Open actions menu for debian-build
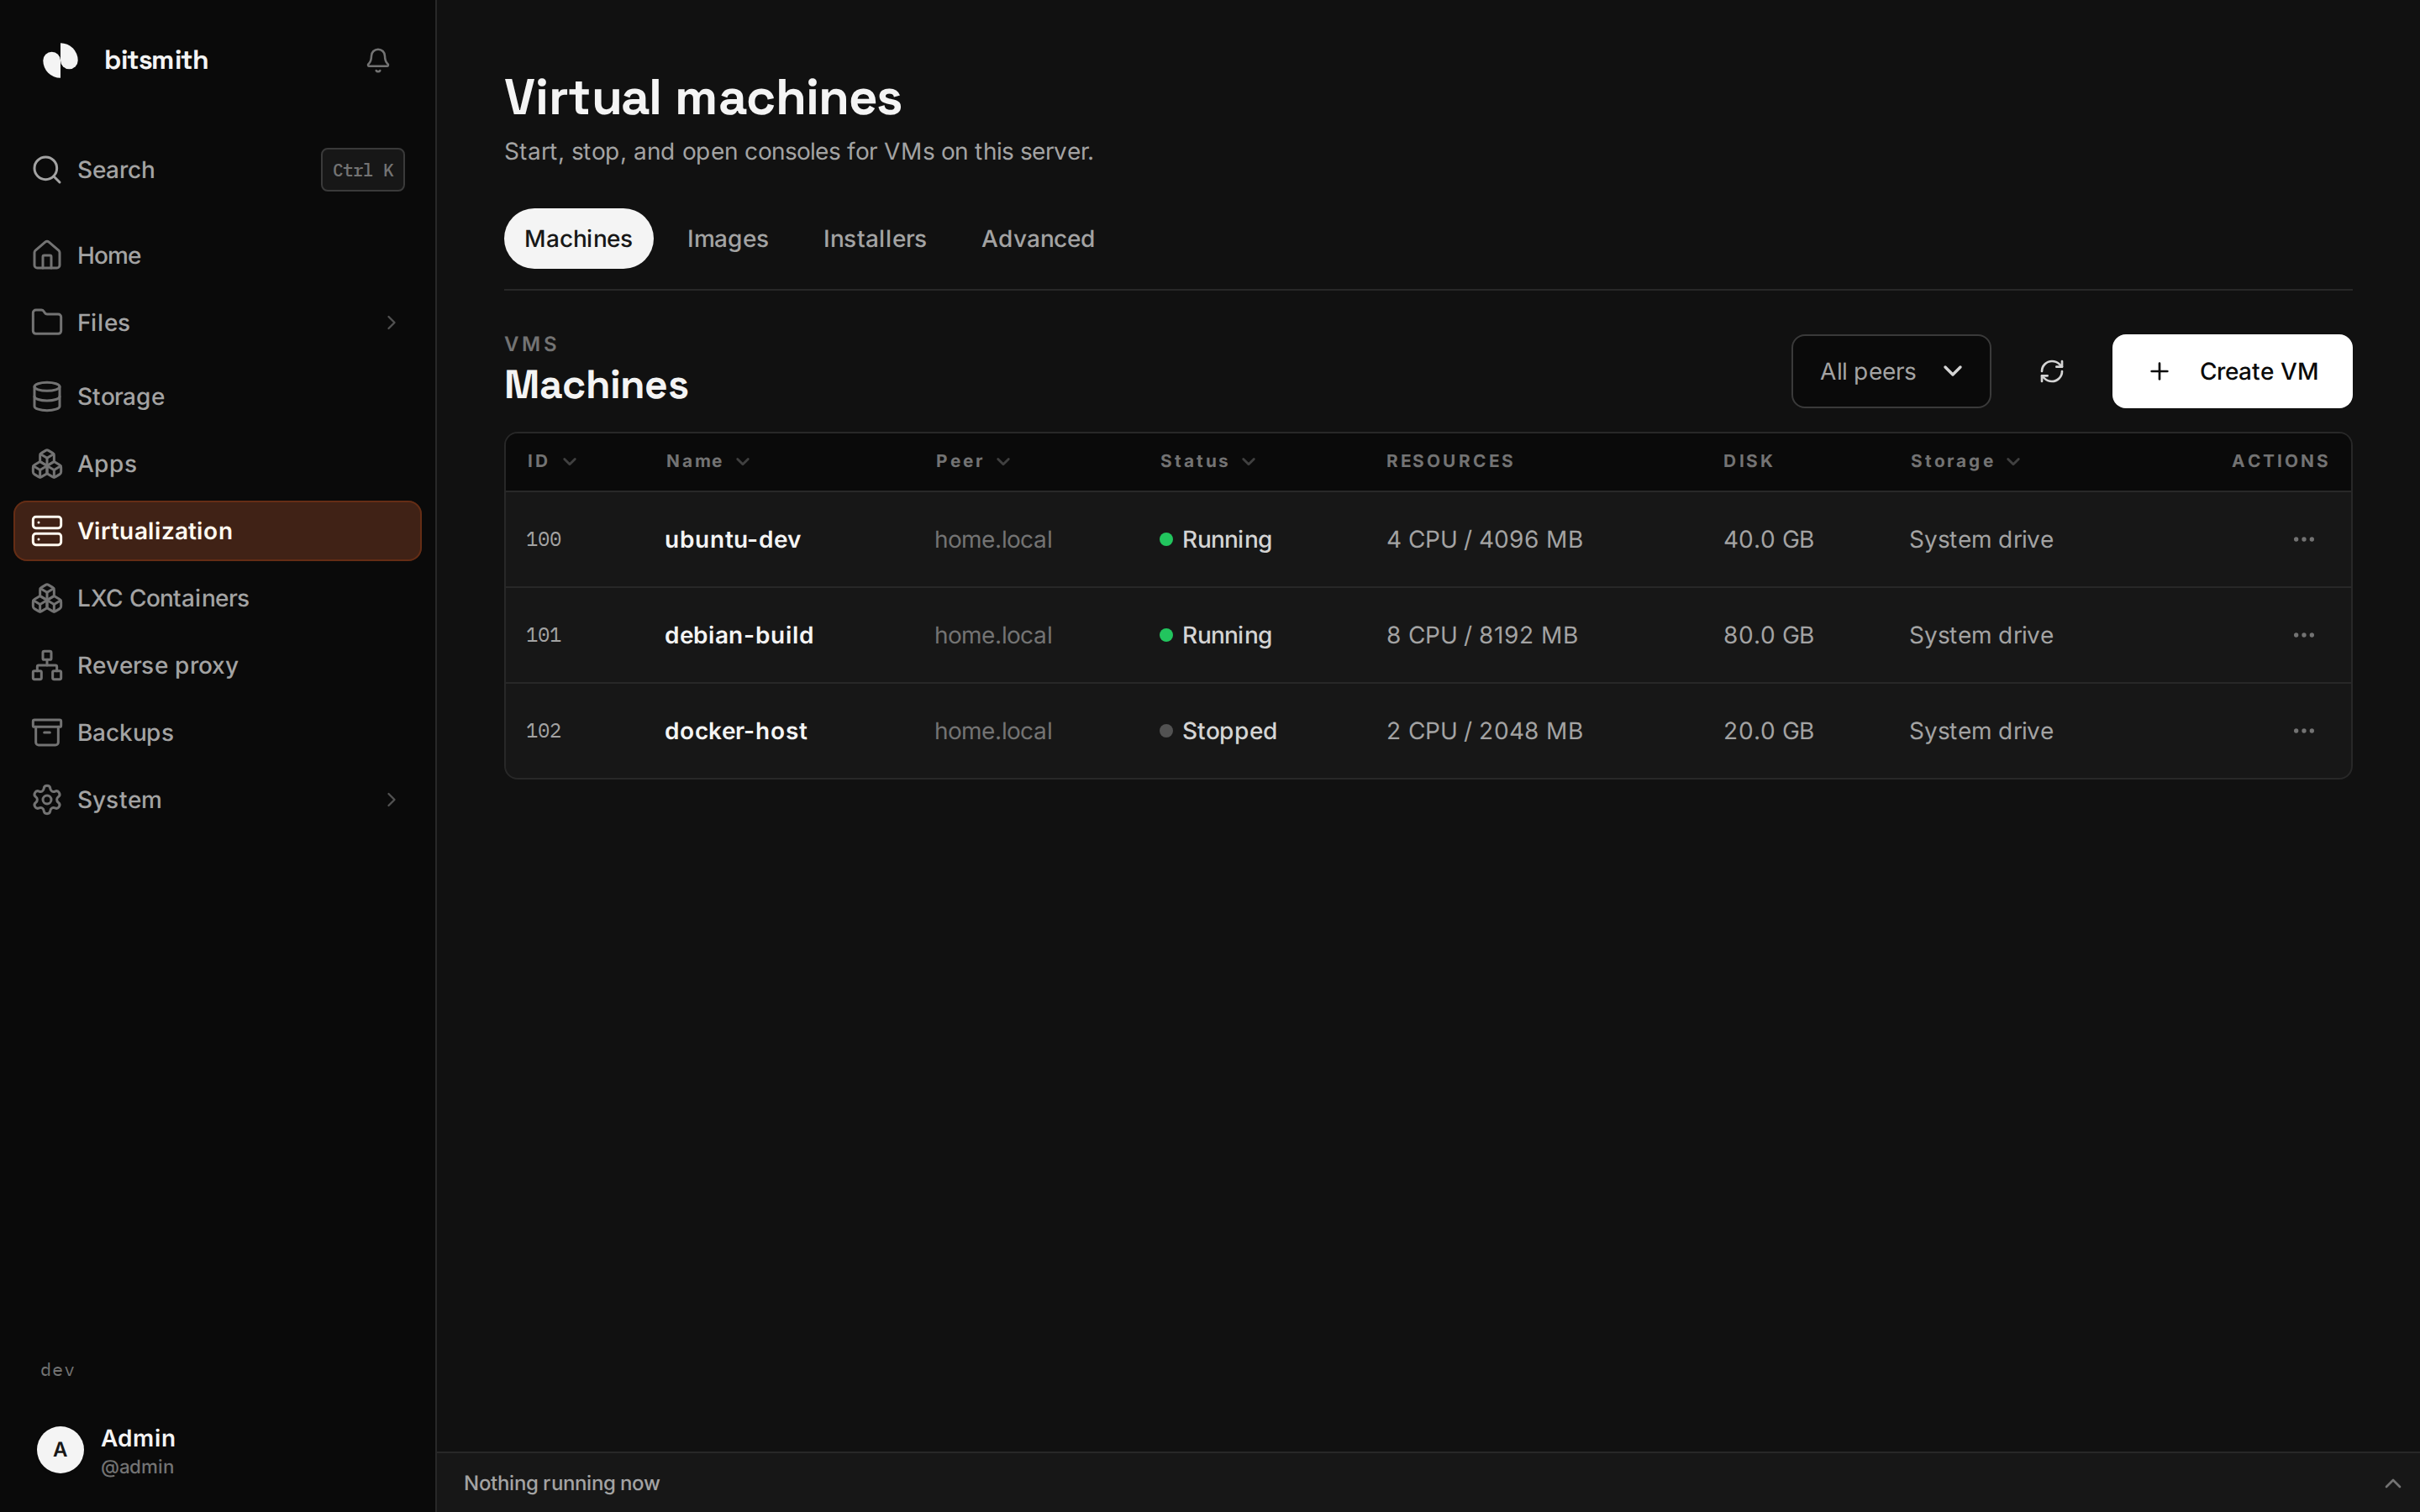The height and width of the screenshot is (1512, 2420). (2303, 635)
